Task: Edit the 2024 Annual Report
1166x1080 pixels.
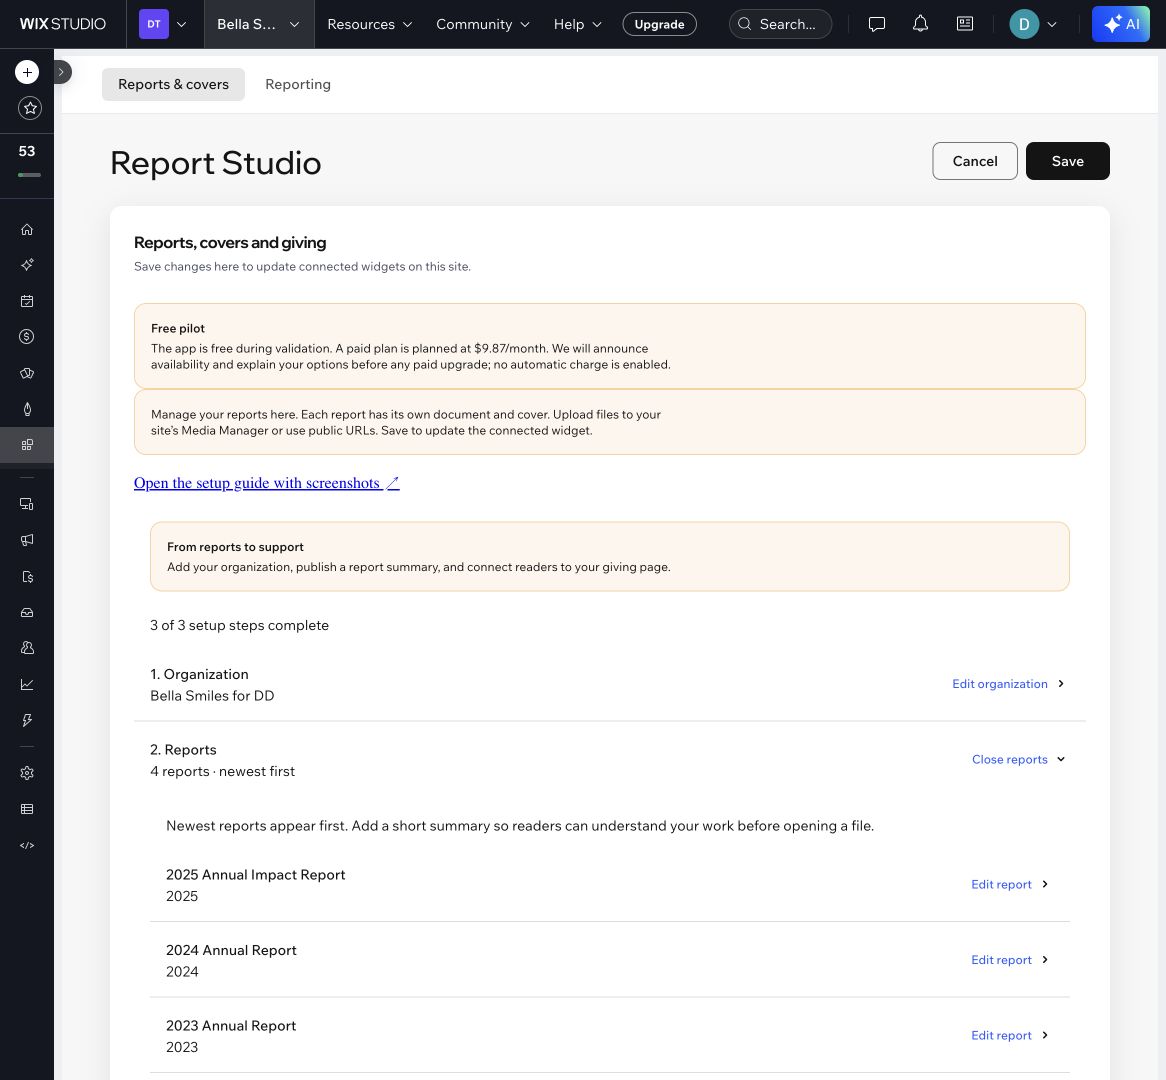Action: coord(1009,960)
